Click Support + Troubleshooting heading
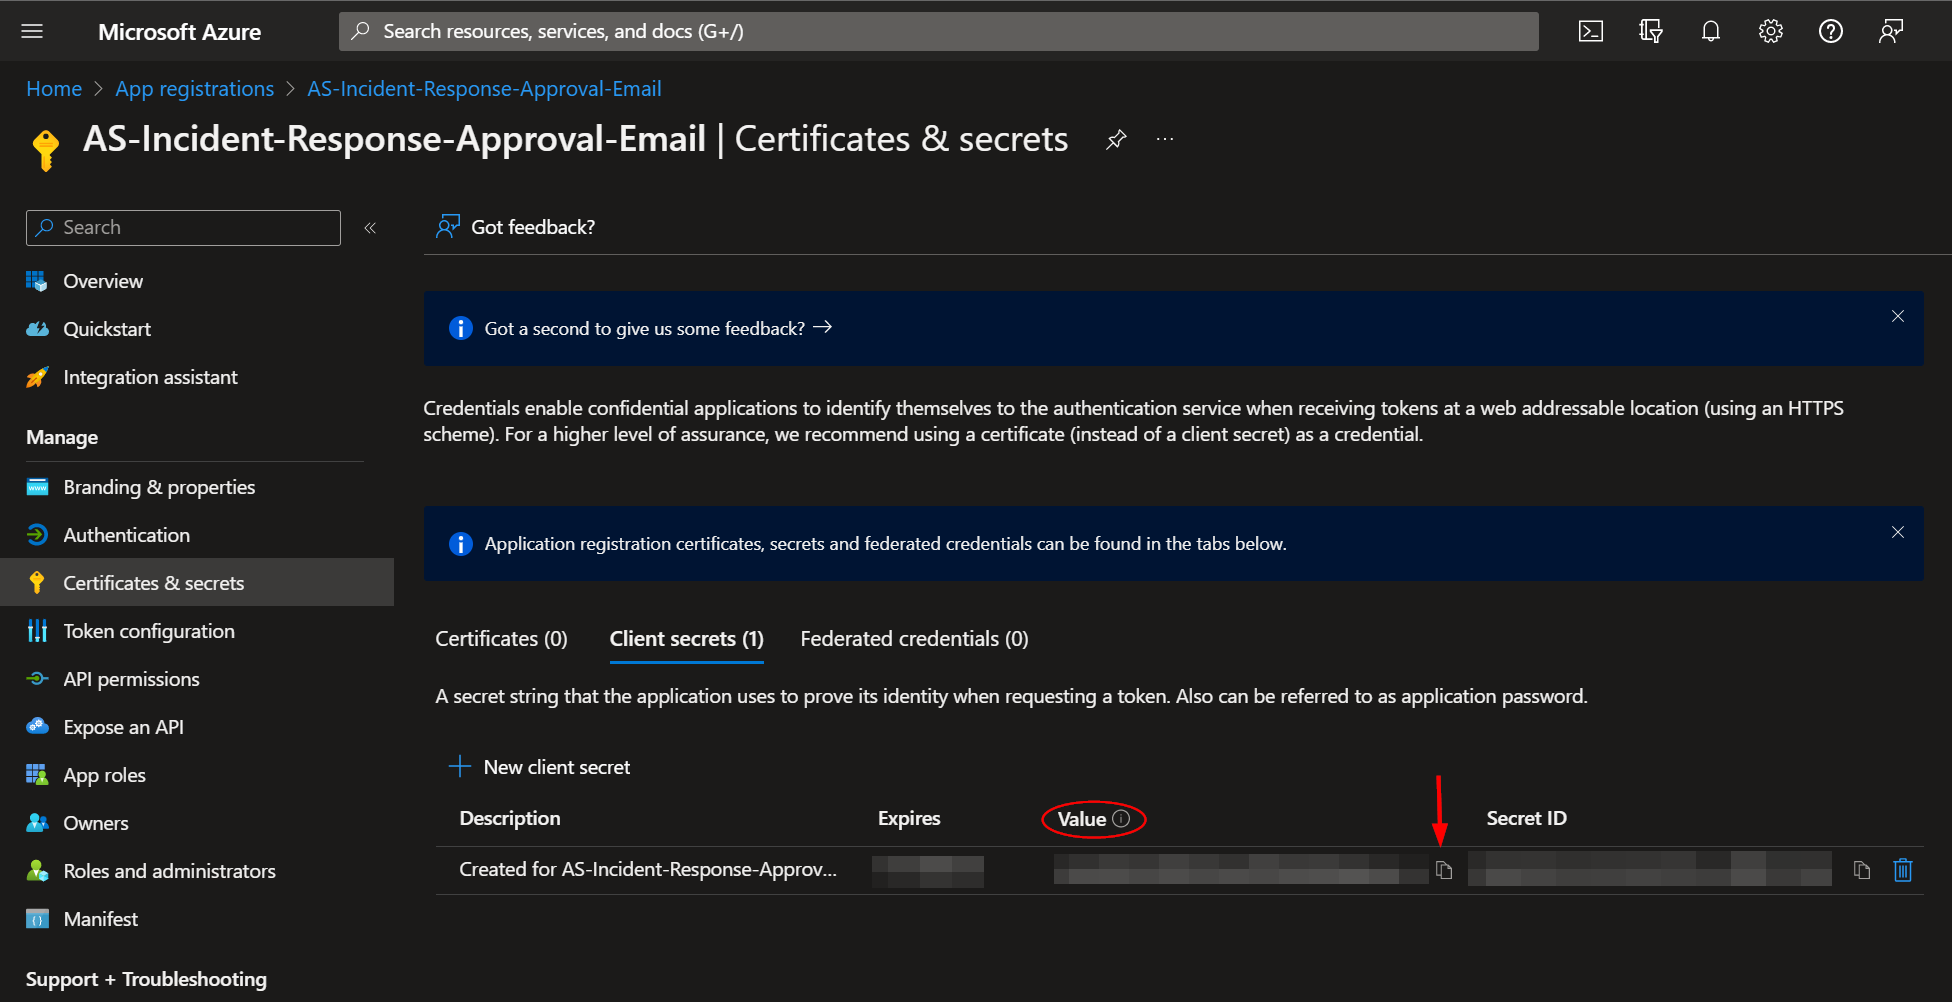Image resolution: width=1952 pixels, height=1002 pixels. point(146,979)
